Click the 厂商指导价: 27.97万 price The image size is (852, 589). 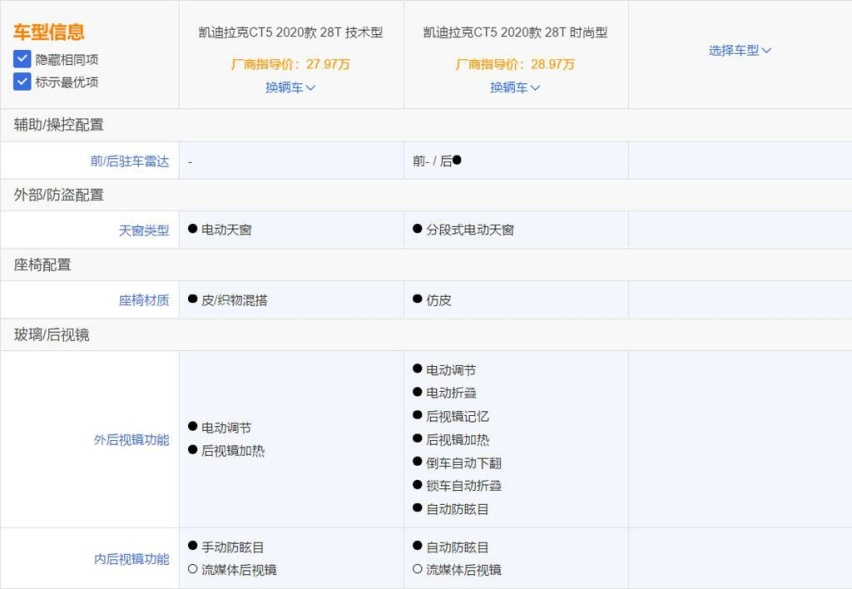(x=290, y=64)
